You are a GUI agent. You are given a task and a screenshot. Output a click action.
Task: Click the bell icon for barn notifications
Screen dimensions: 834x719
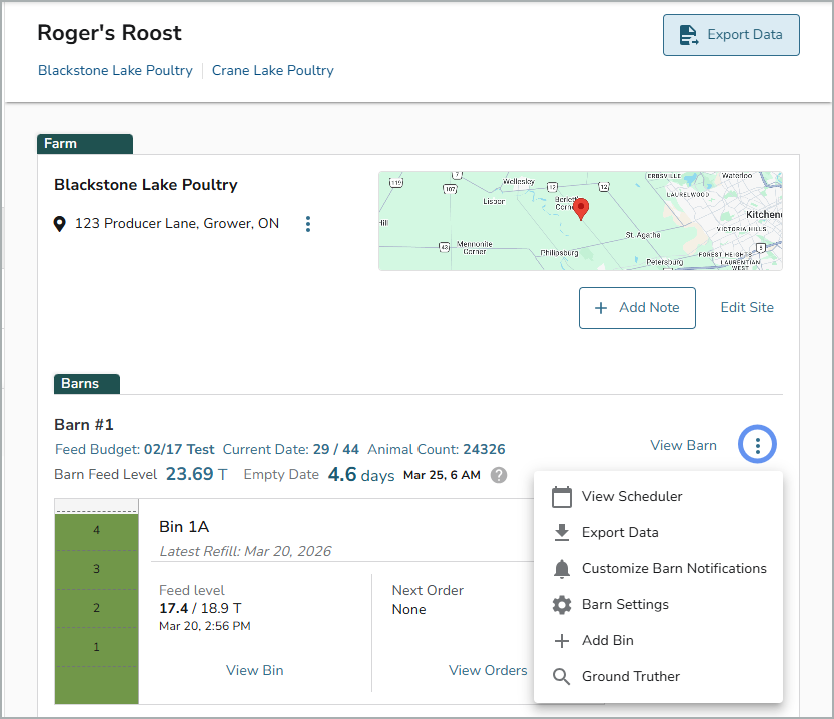562,569
